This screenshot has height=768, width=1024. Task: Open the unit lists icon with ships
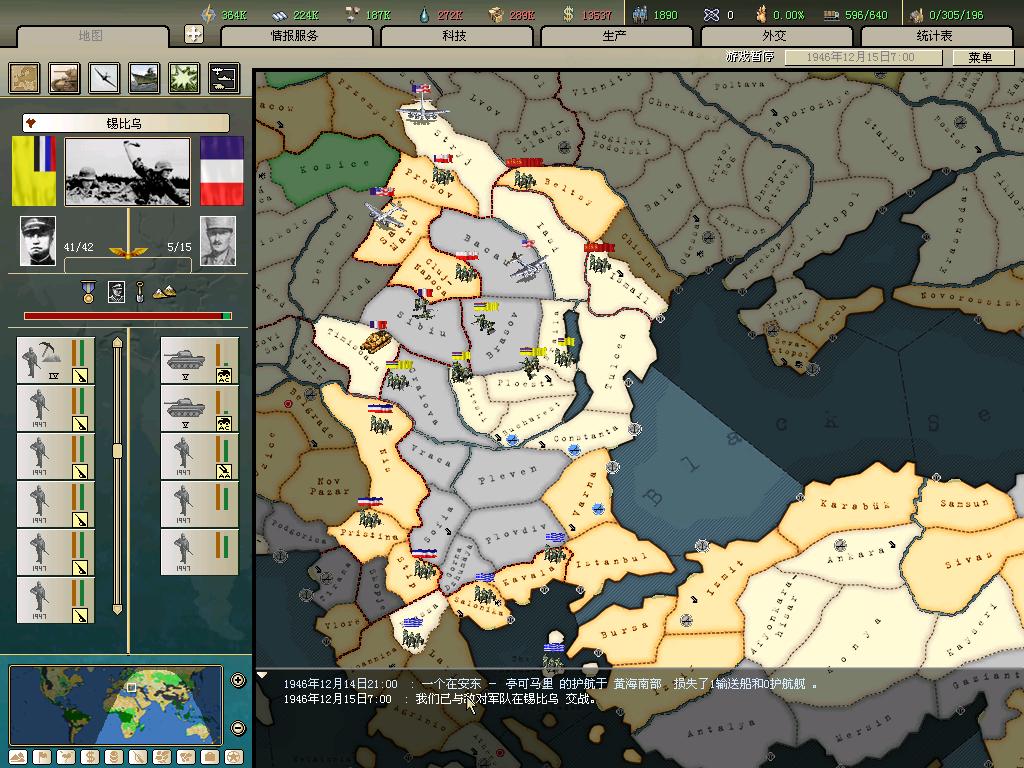coord(223,78)
